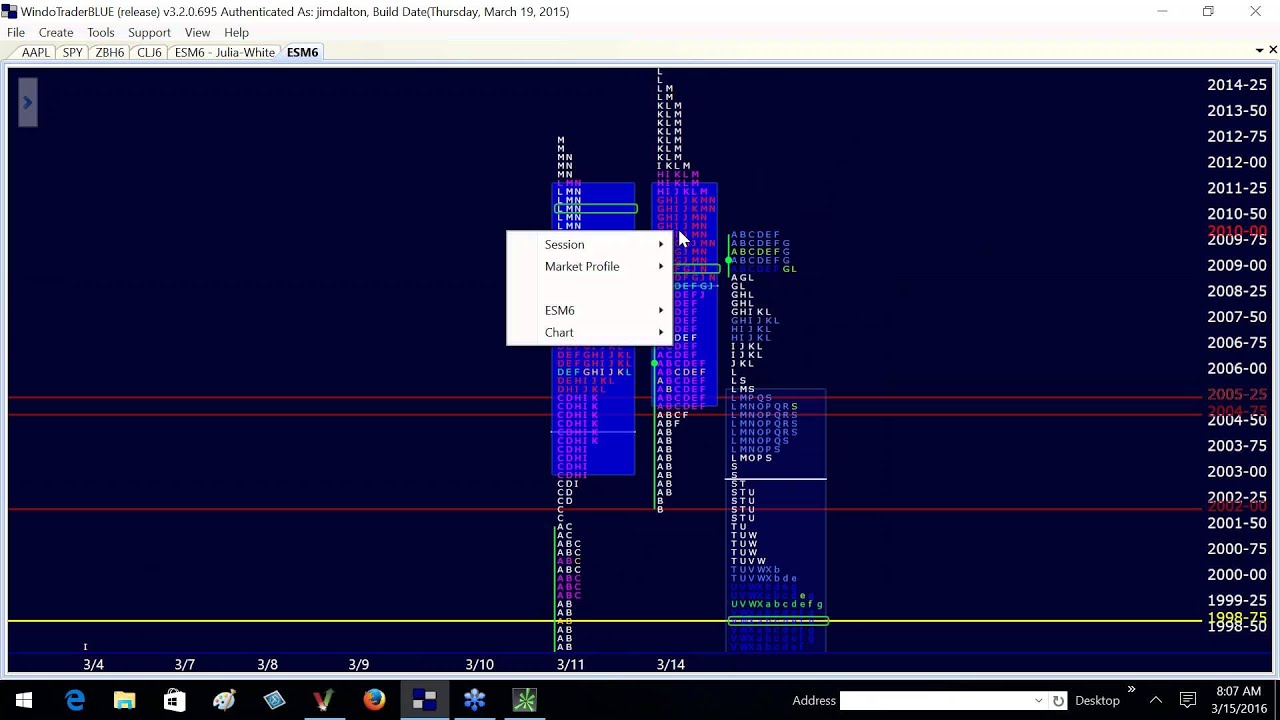Click the yellow 1998-75 price marker

pyautogui.click(x=1237, y=619)
